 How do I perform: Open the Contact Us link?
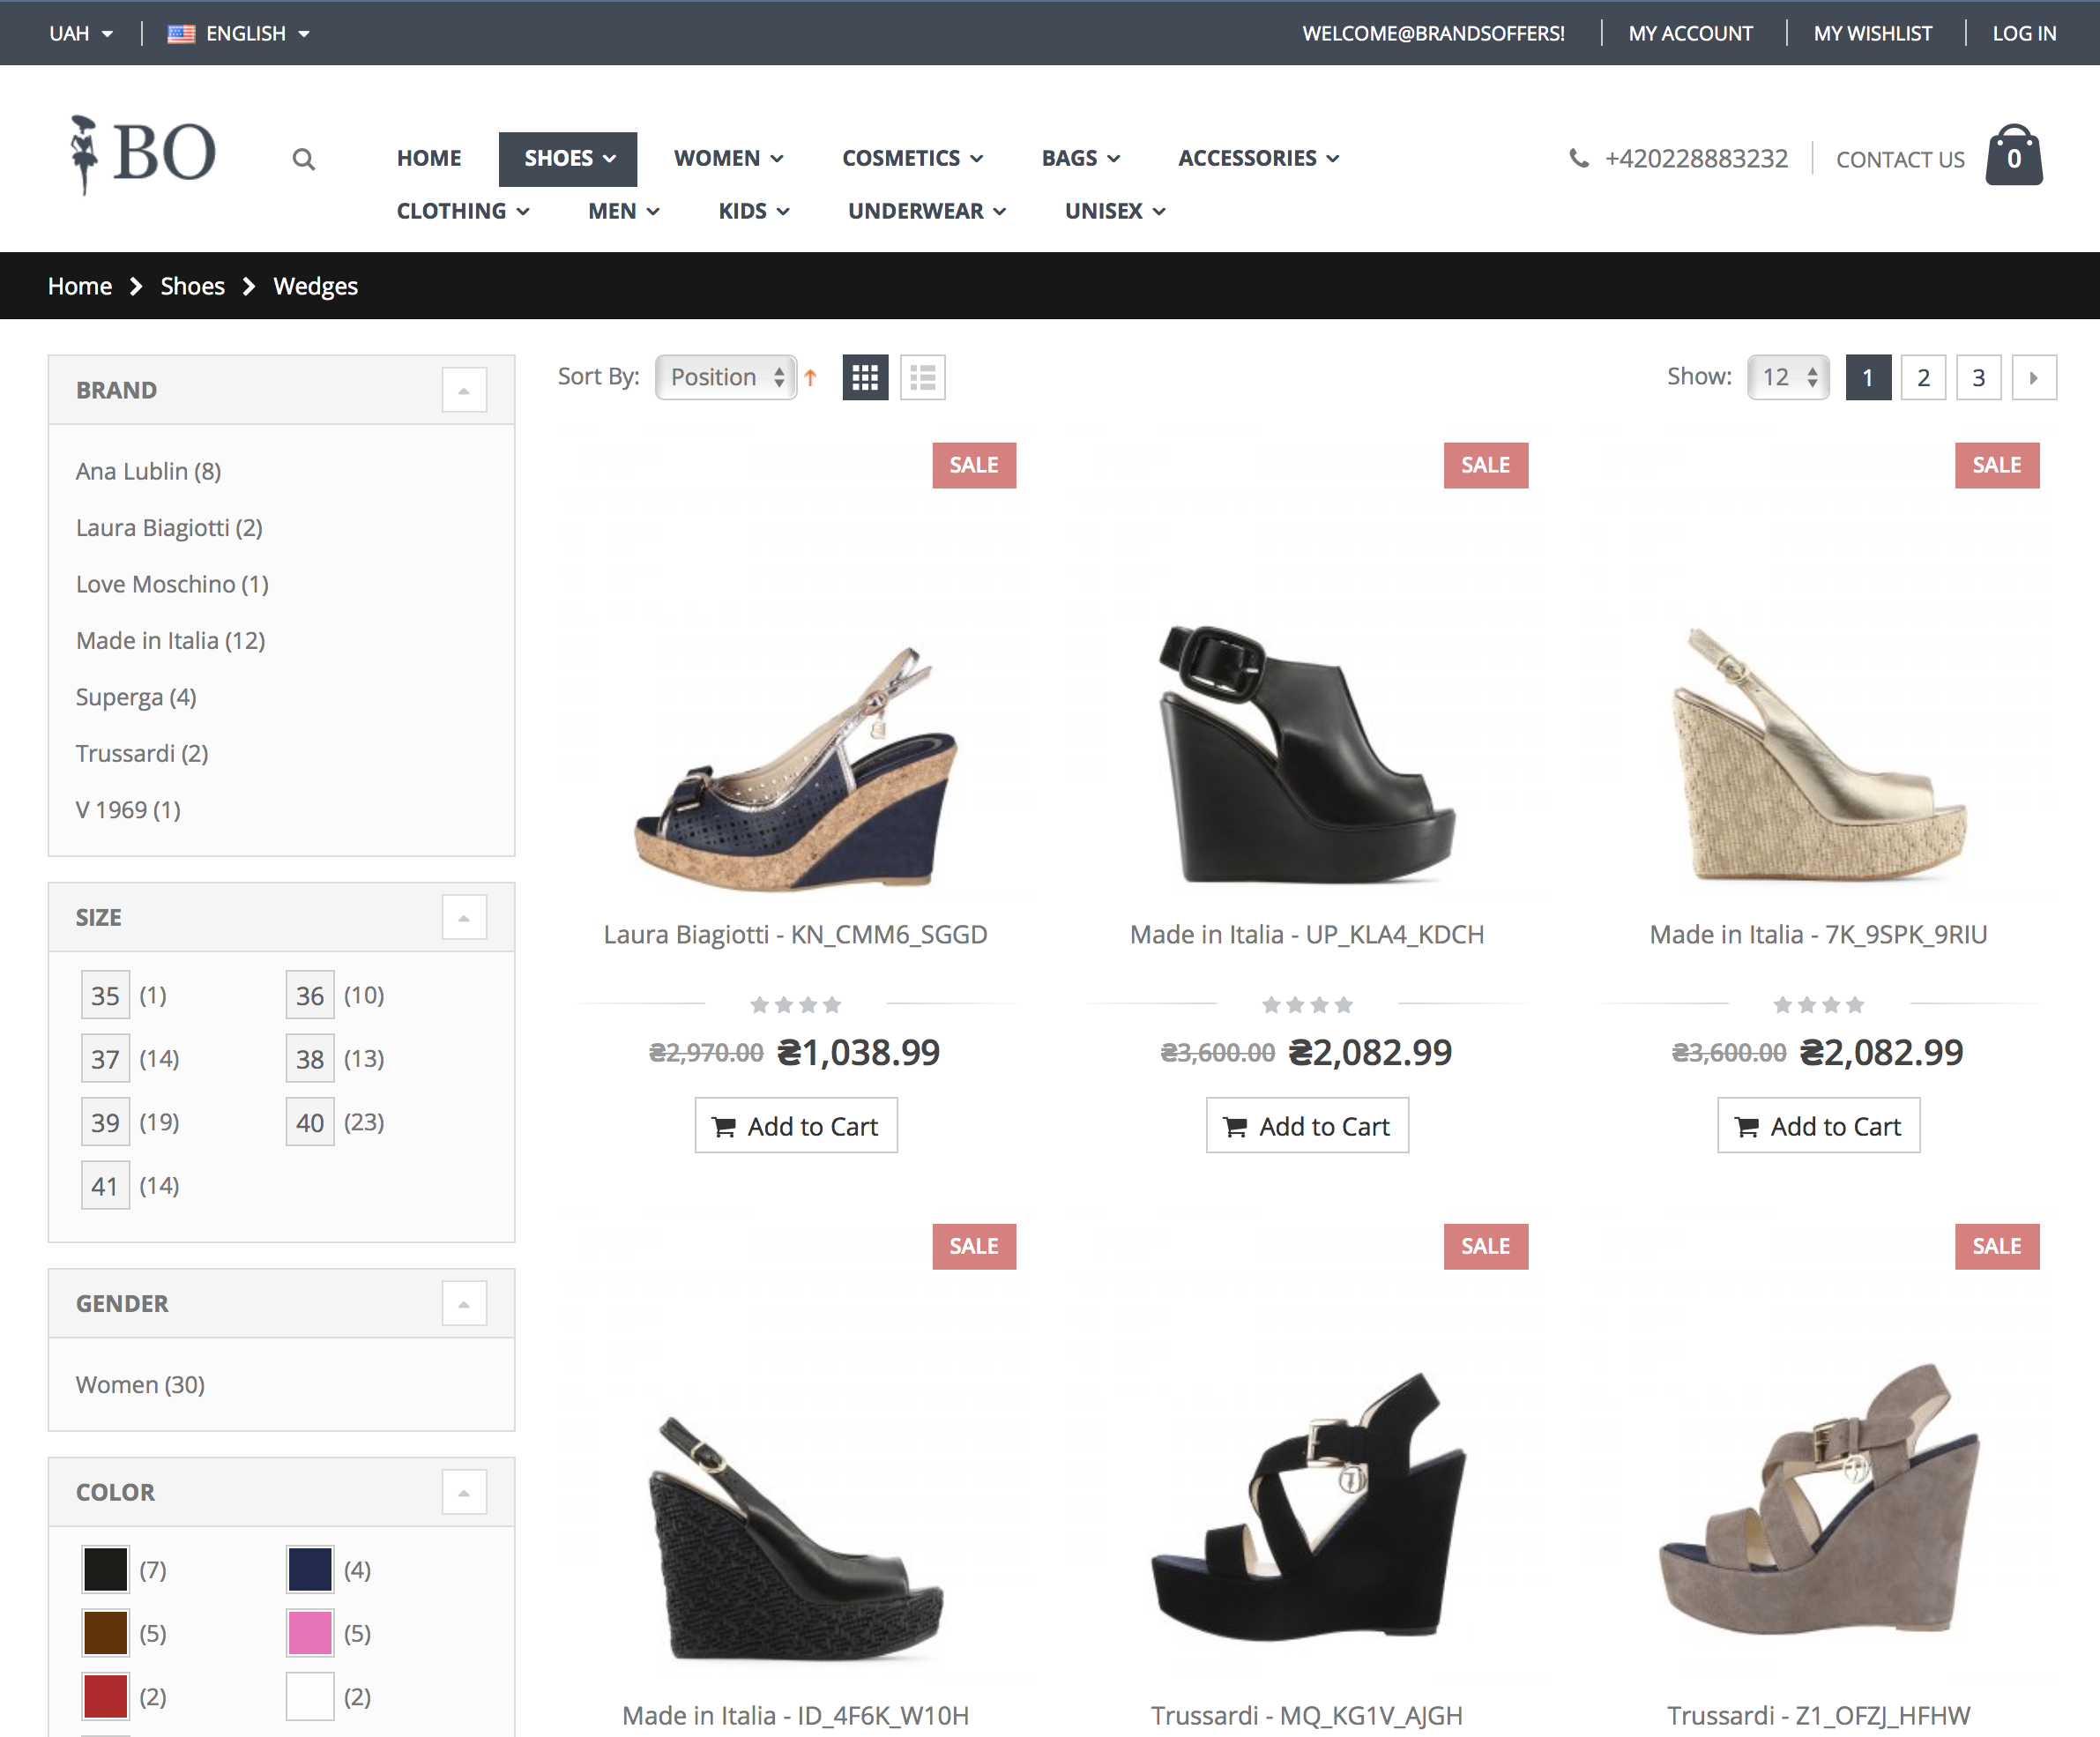click(1900, 159)
